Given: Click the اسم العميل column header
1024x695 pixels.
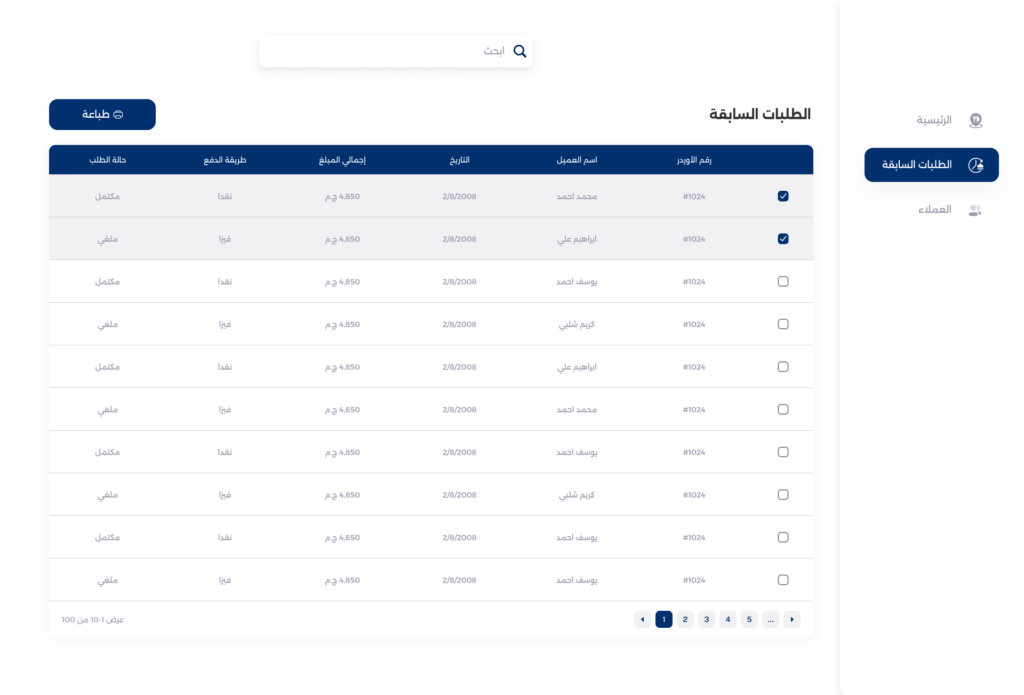Looking at the screenshot, I should coord(577,160).
